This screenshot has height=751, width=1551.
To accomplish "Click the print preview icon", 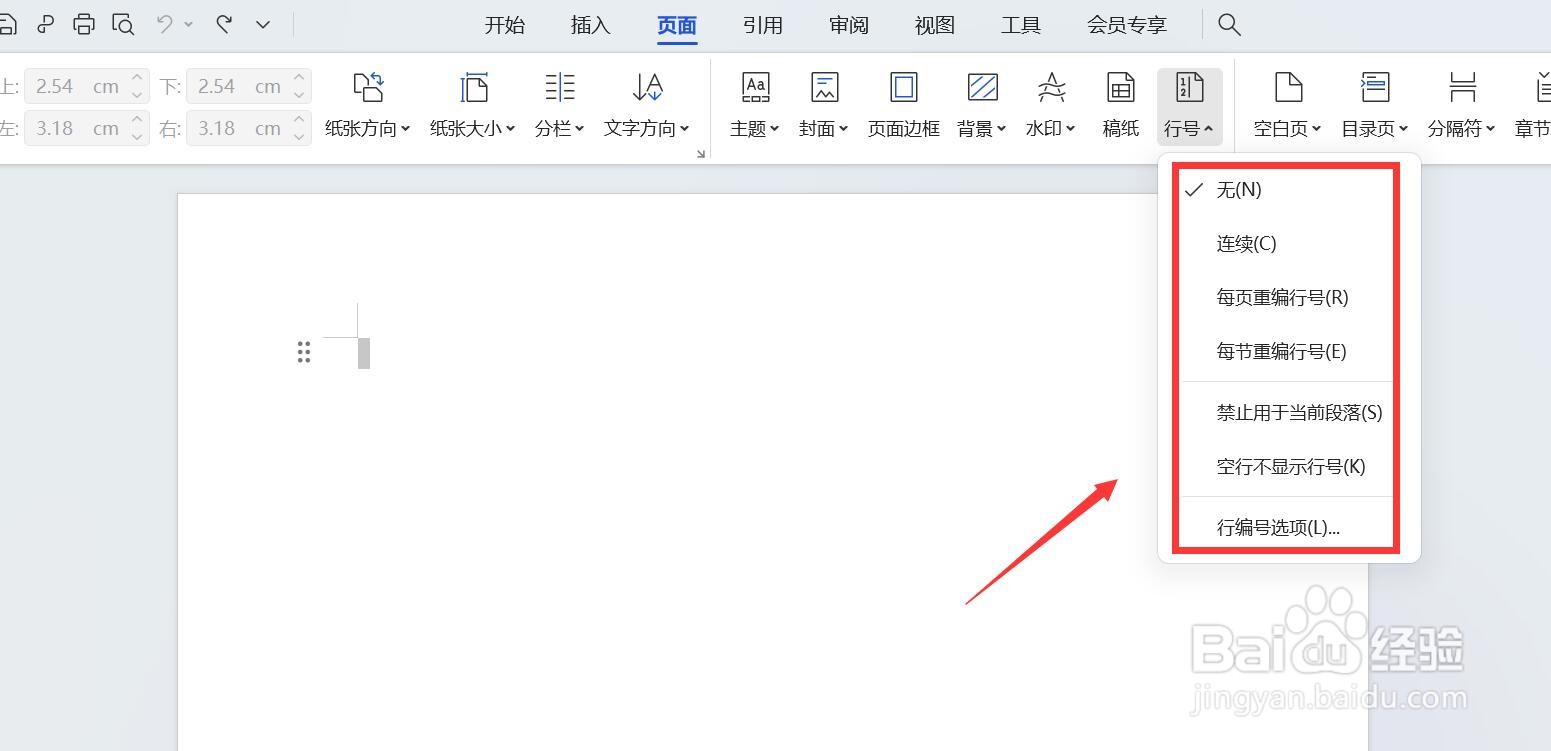I will point(122,24).
